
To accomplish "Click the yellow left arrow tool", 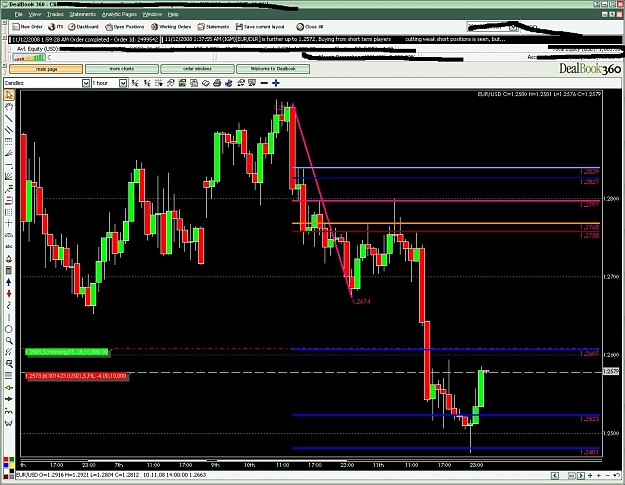I will click(9, 387).
